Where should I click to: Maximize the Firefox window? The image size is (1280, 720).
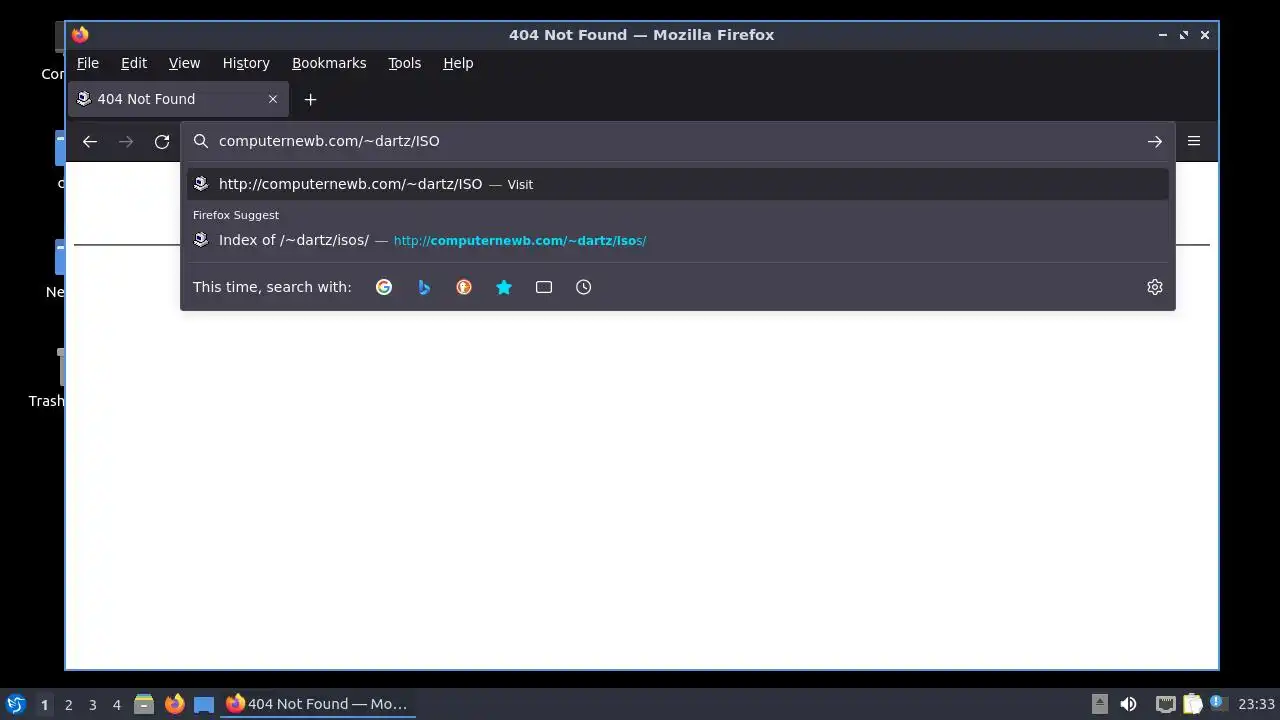pyautogui.click(x=1184, y=35)
